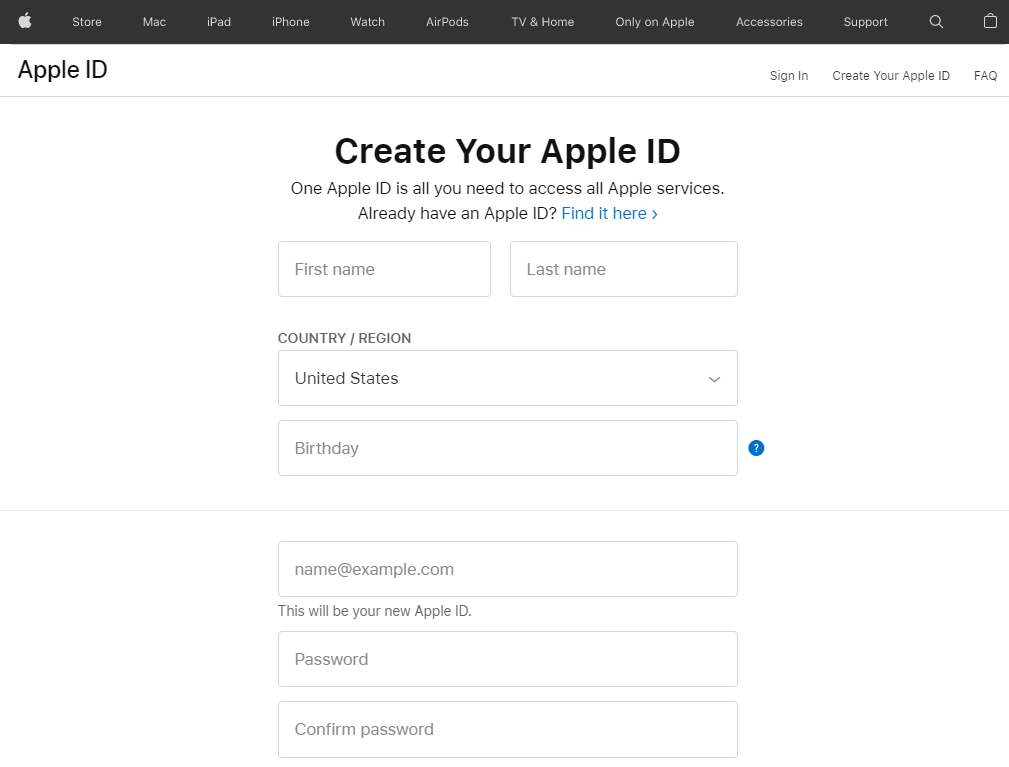Viewport: 1009px width, 767px height.
Task: Go to TV & Home
Action: (541, 21)
